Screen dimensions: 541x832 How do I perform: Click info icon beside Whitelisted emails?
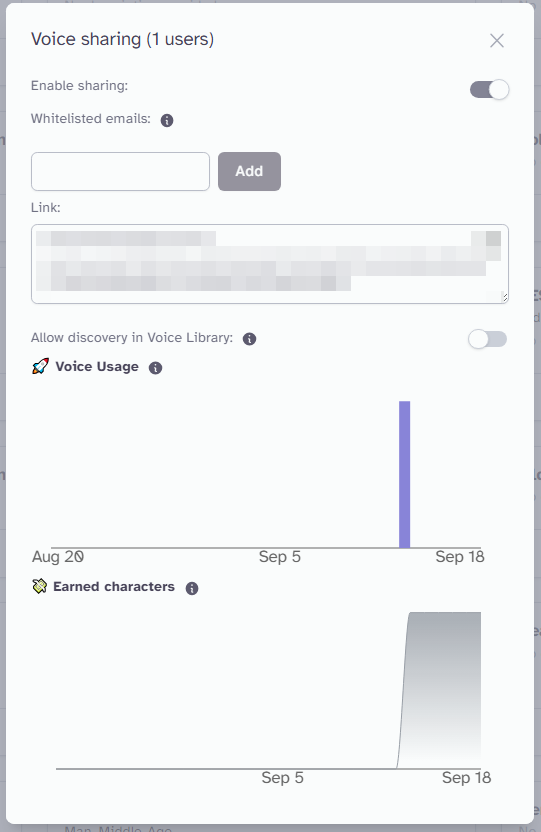167,120
